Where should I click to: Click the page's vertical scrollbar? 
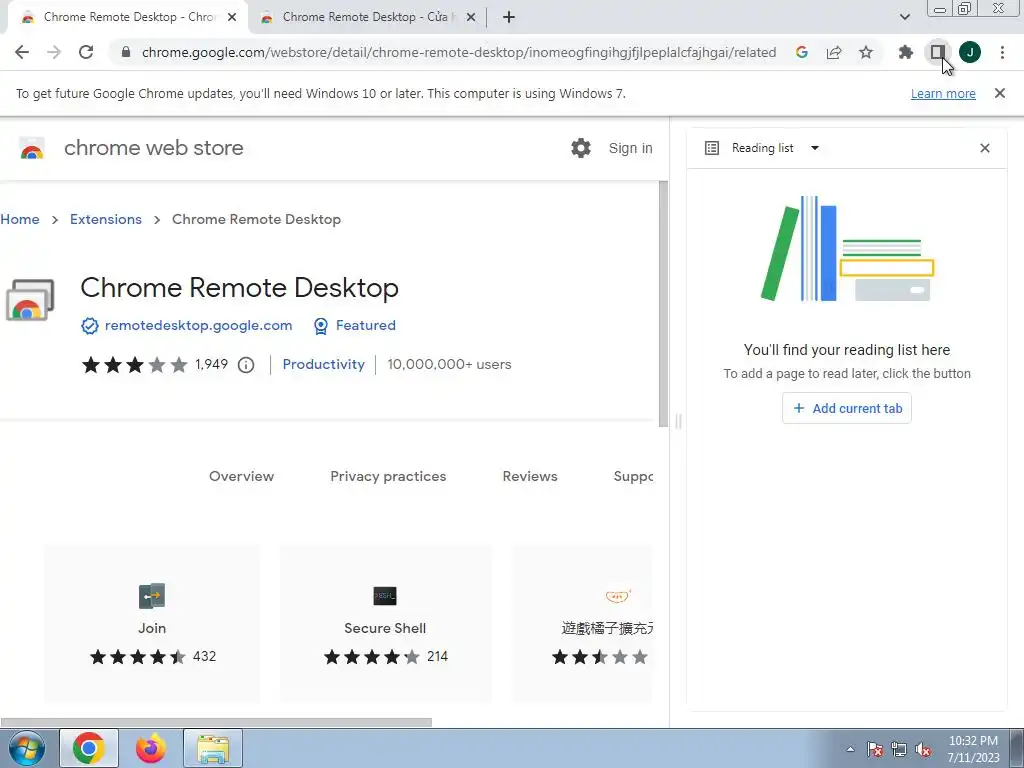pos(663,304)
